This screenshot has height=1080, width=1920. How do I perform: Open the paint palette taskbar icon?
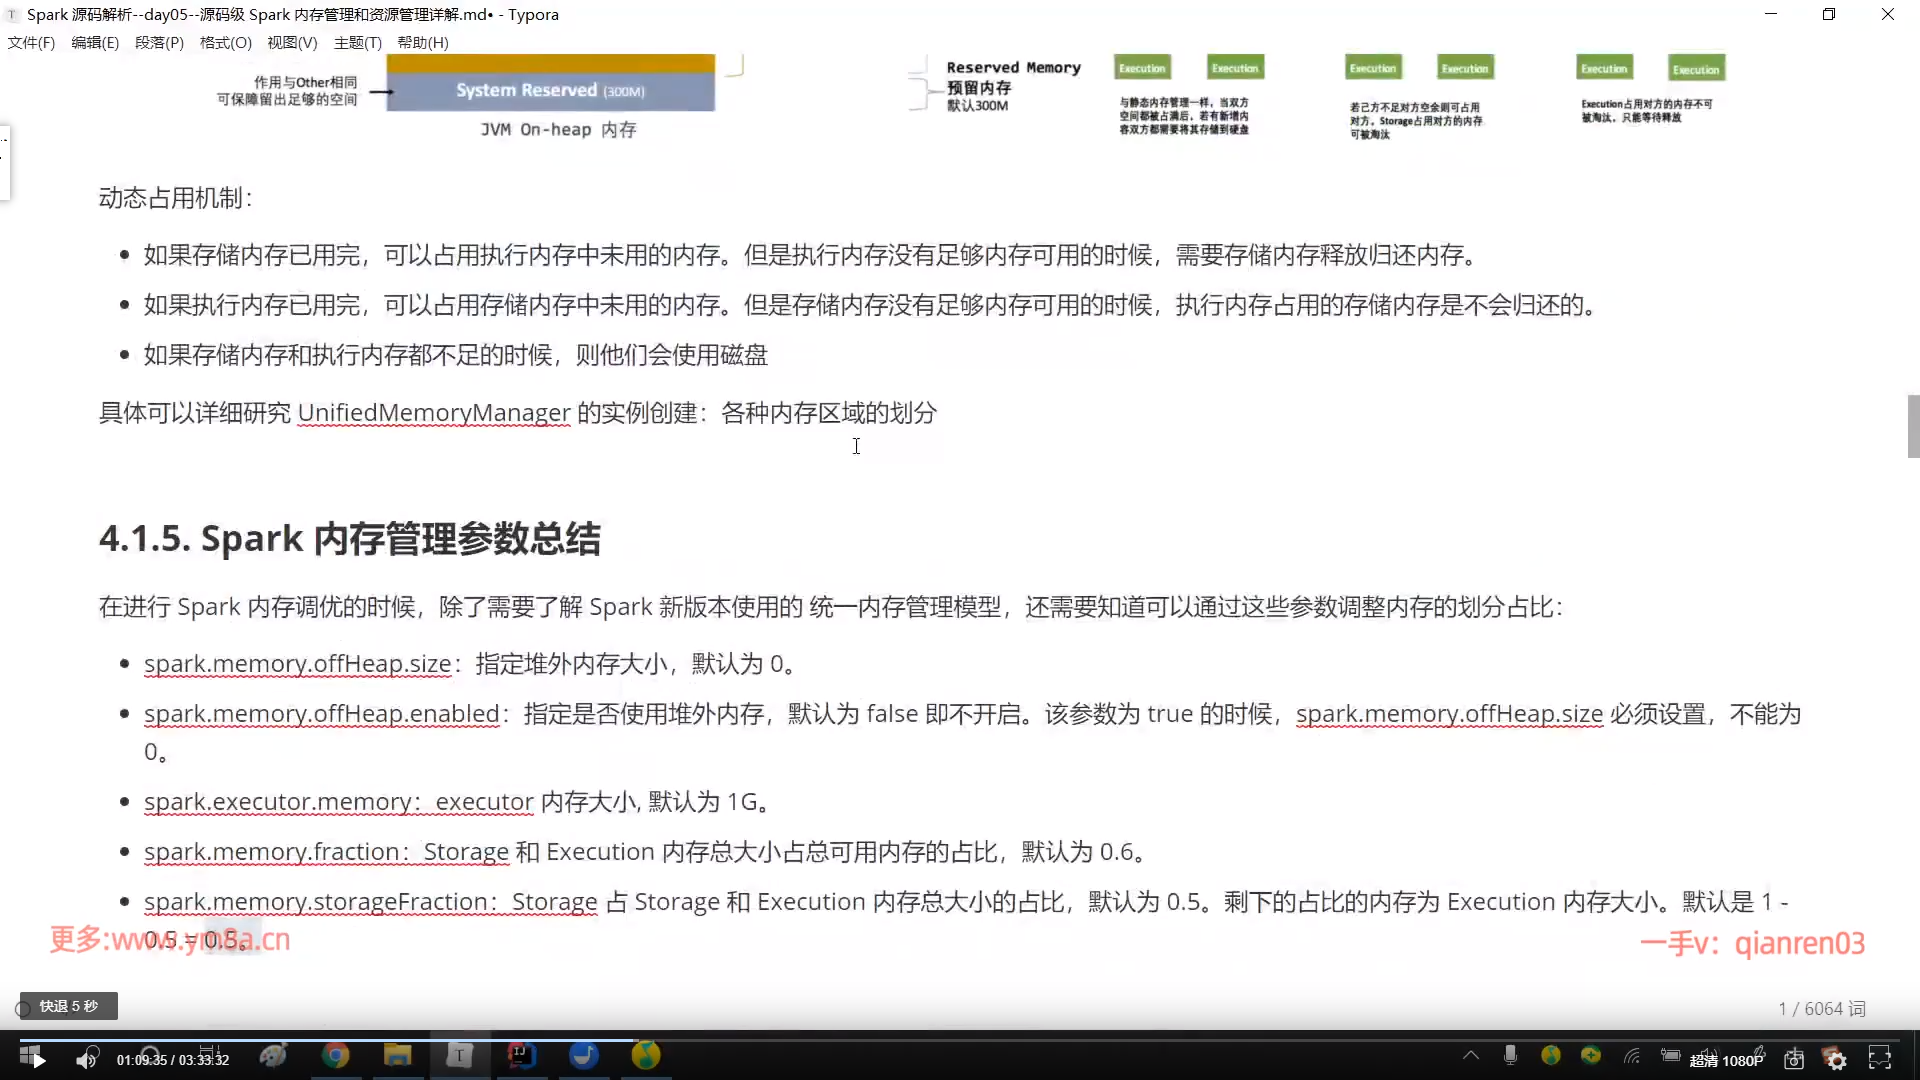pyautogui.click(x=273, y=1055)
